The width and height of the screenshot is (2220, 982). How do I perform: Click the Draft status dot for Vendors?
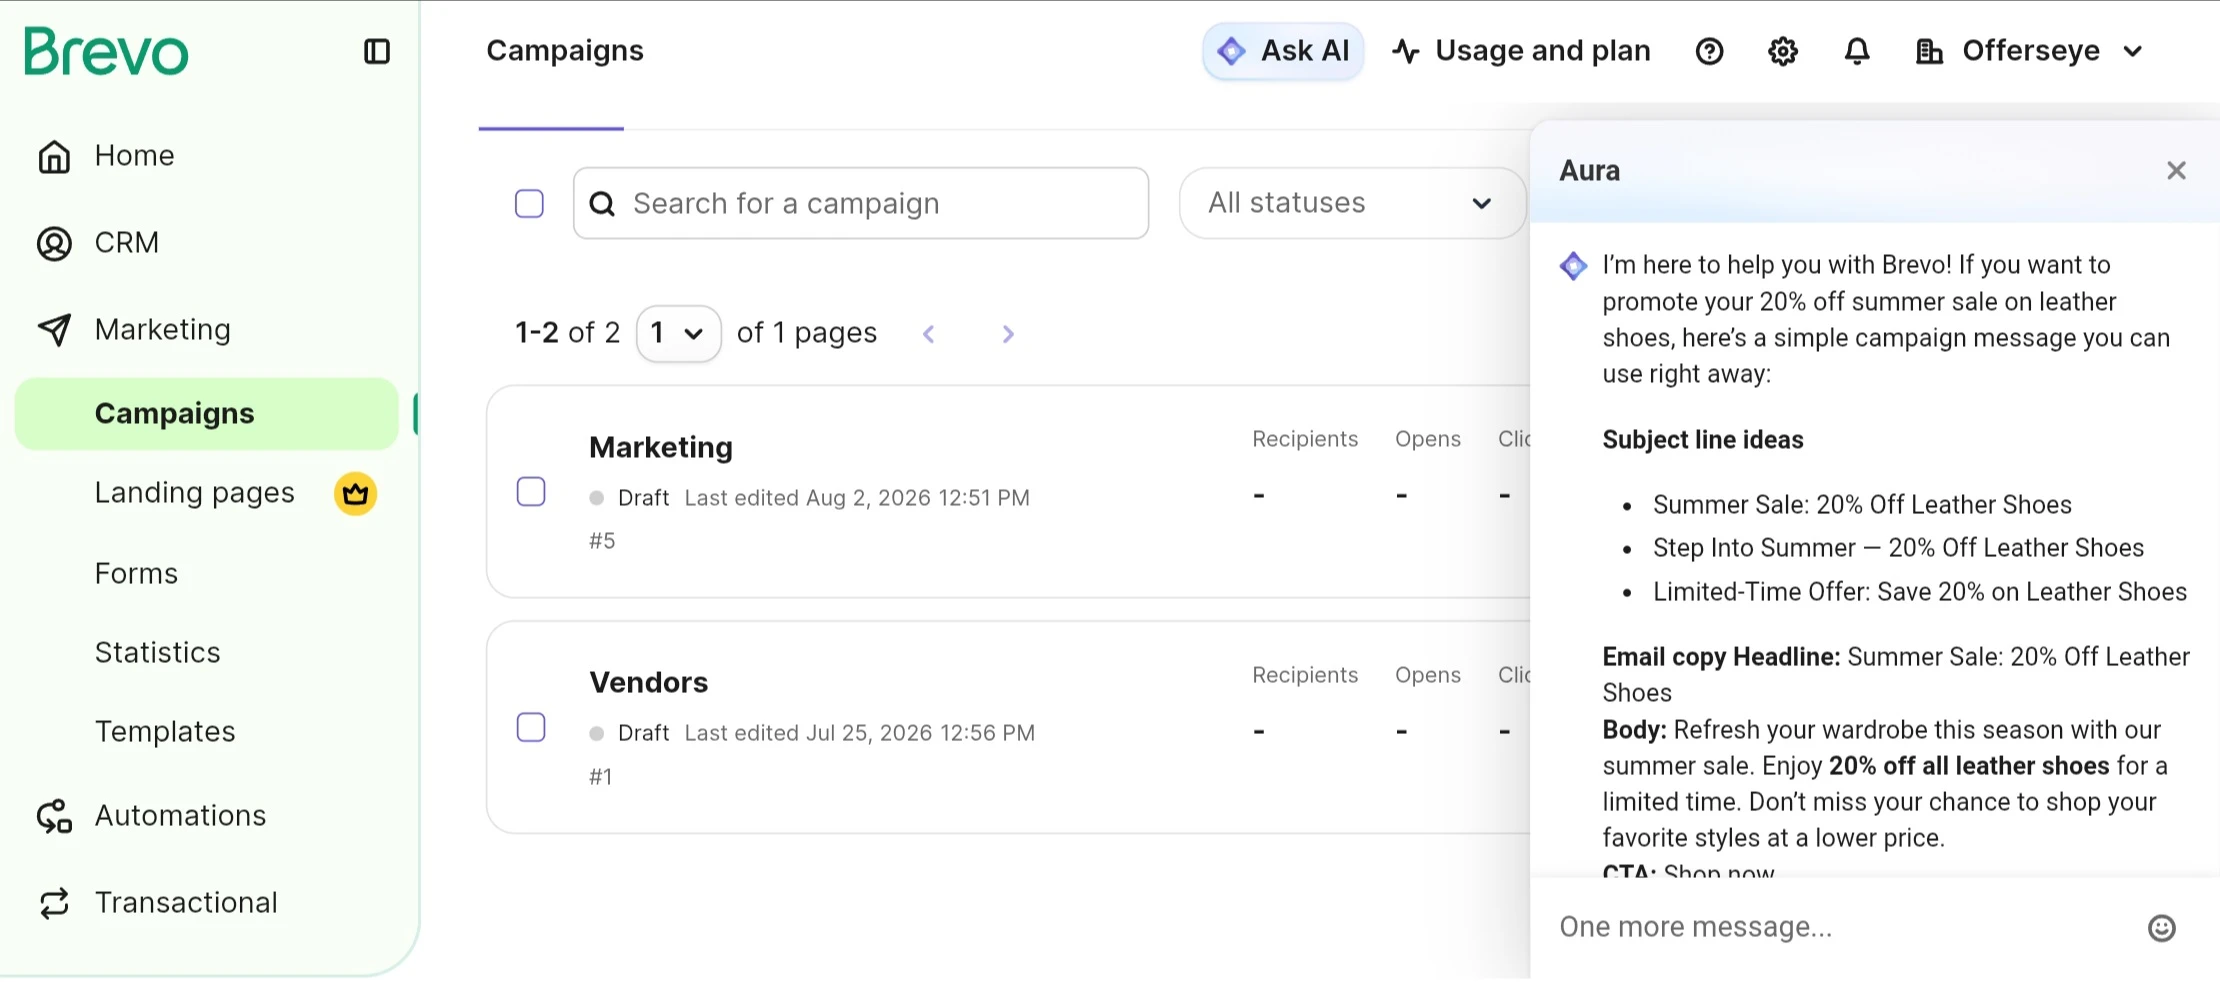coord(597,733)
